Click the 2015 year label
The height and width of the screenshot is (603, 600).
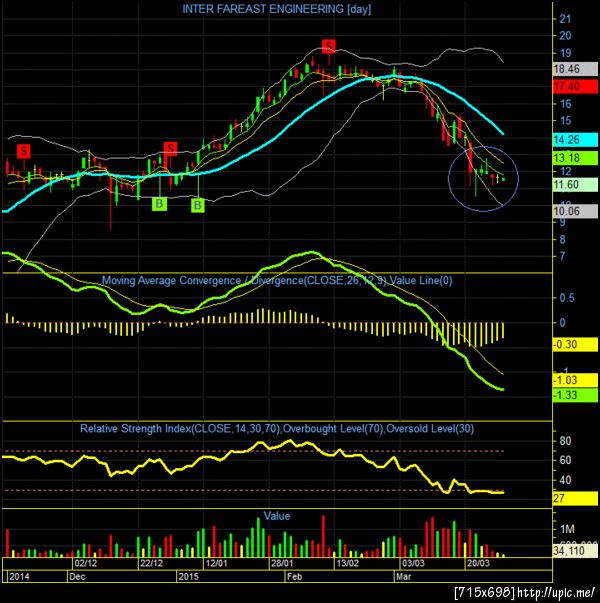[188, 576]
